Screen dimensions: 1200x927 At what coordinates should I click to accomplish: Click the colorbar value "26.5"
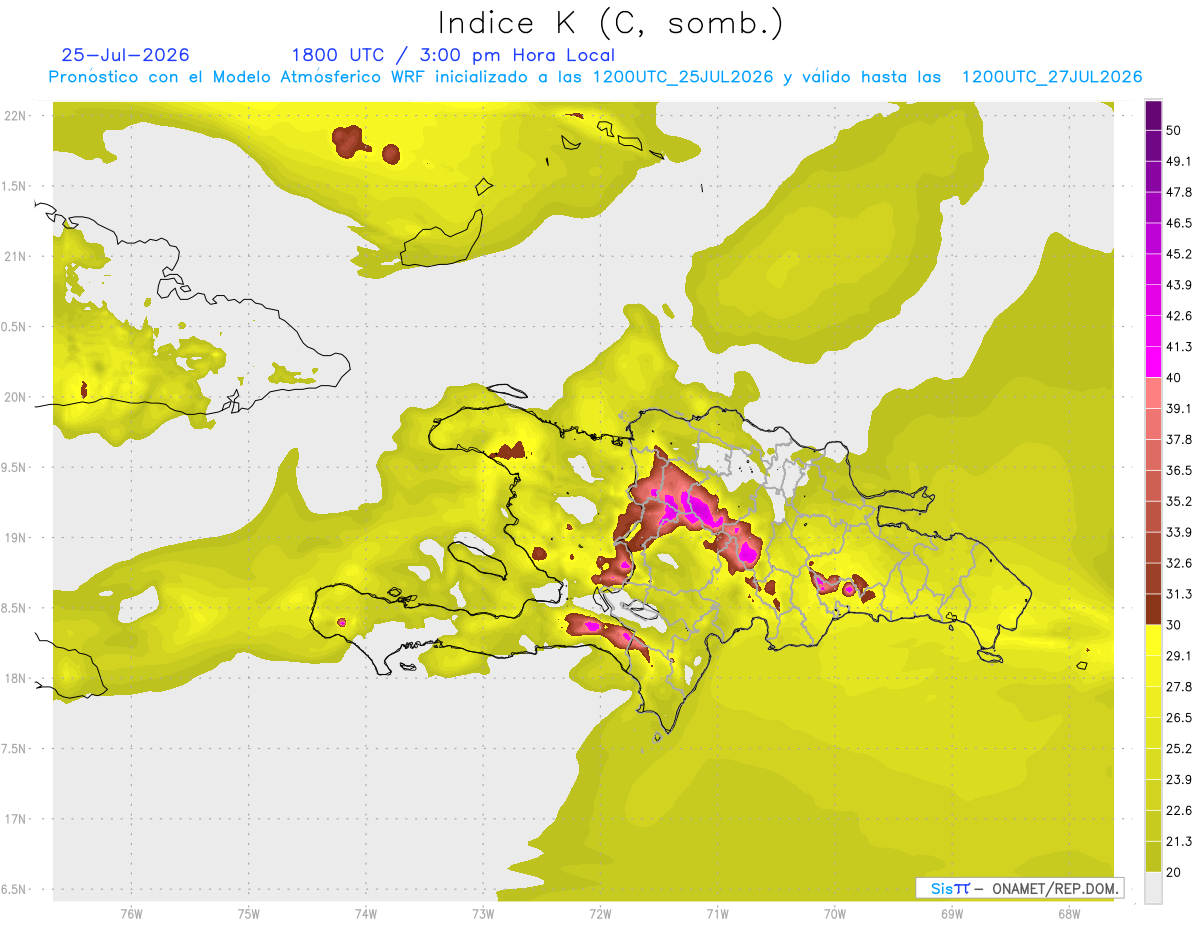click(x=1180, y=717)
